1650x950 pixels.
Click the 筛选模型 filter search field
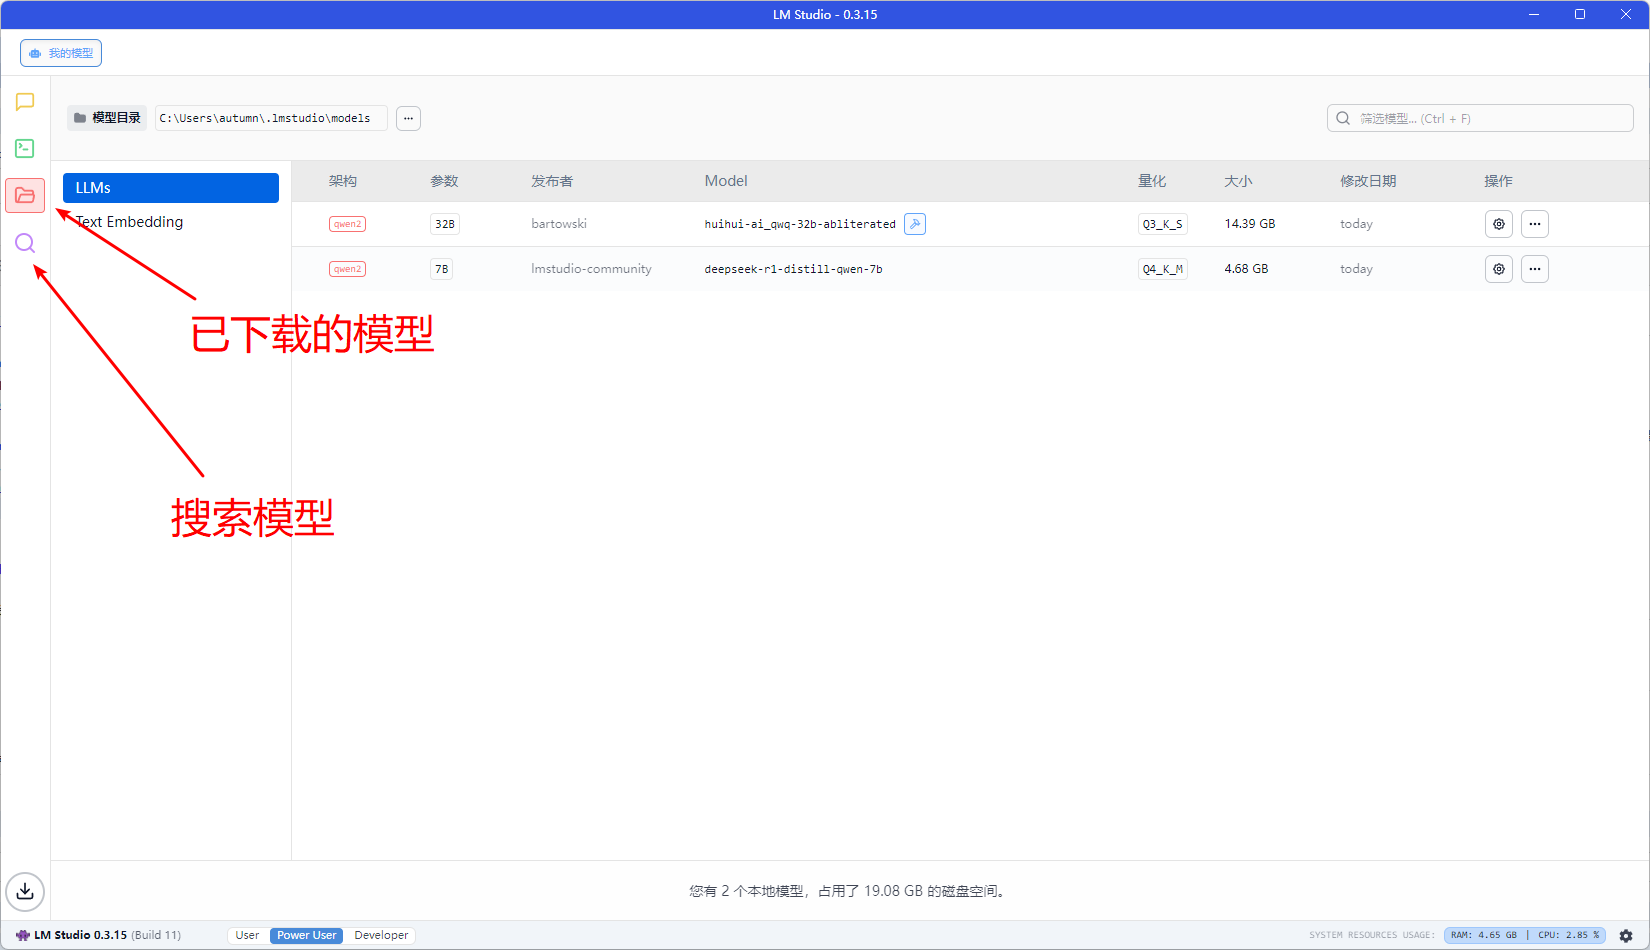tap(1480, 118)
